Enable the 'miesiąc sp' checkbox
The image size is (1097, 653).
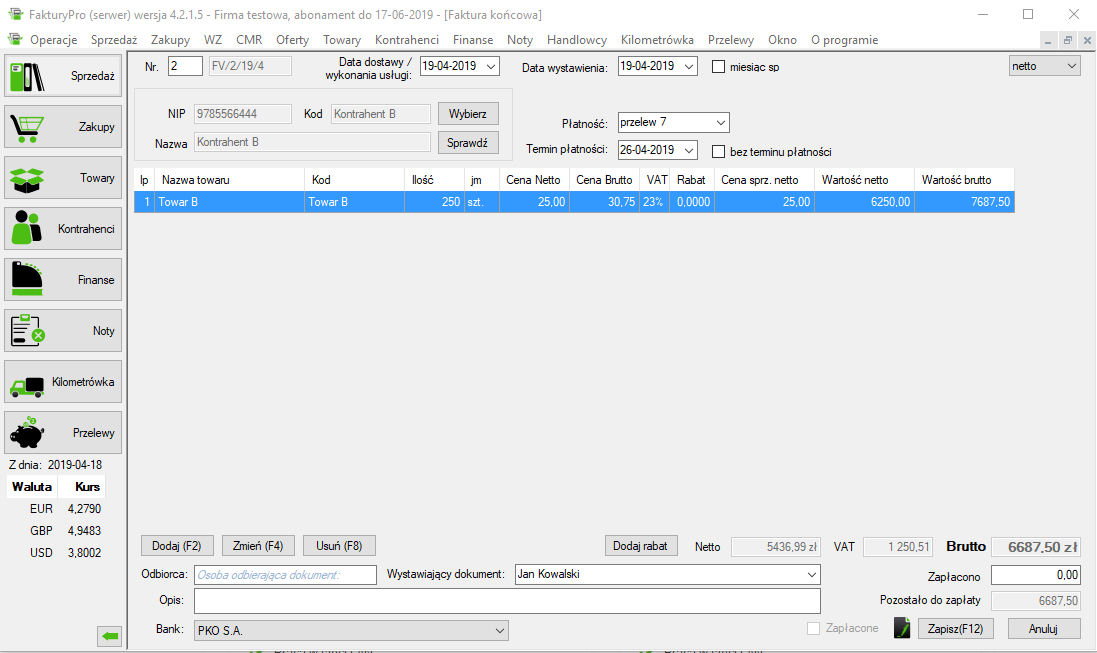point(718,67)
